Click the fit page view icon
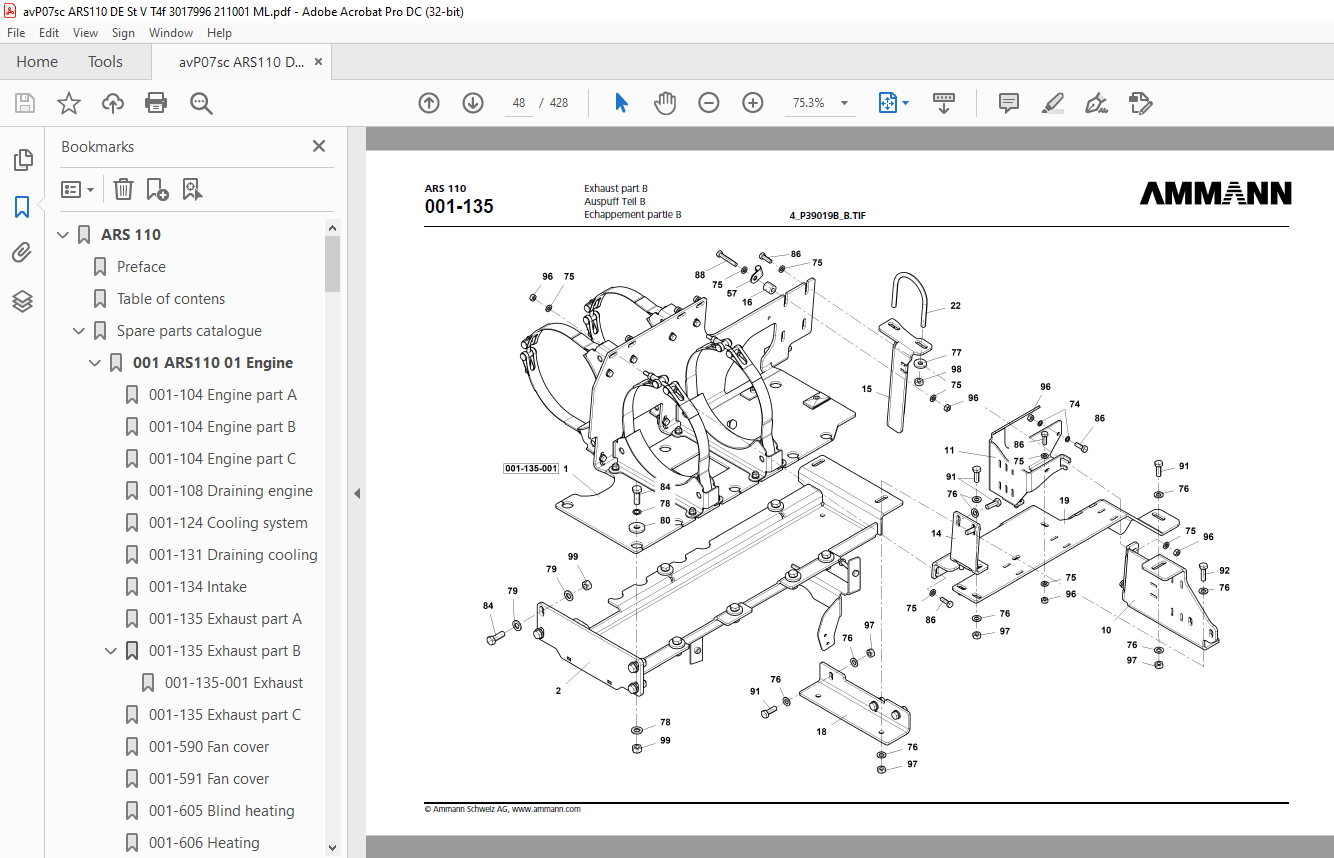 887,103
